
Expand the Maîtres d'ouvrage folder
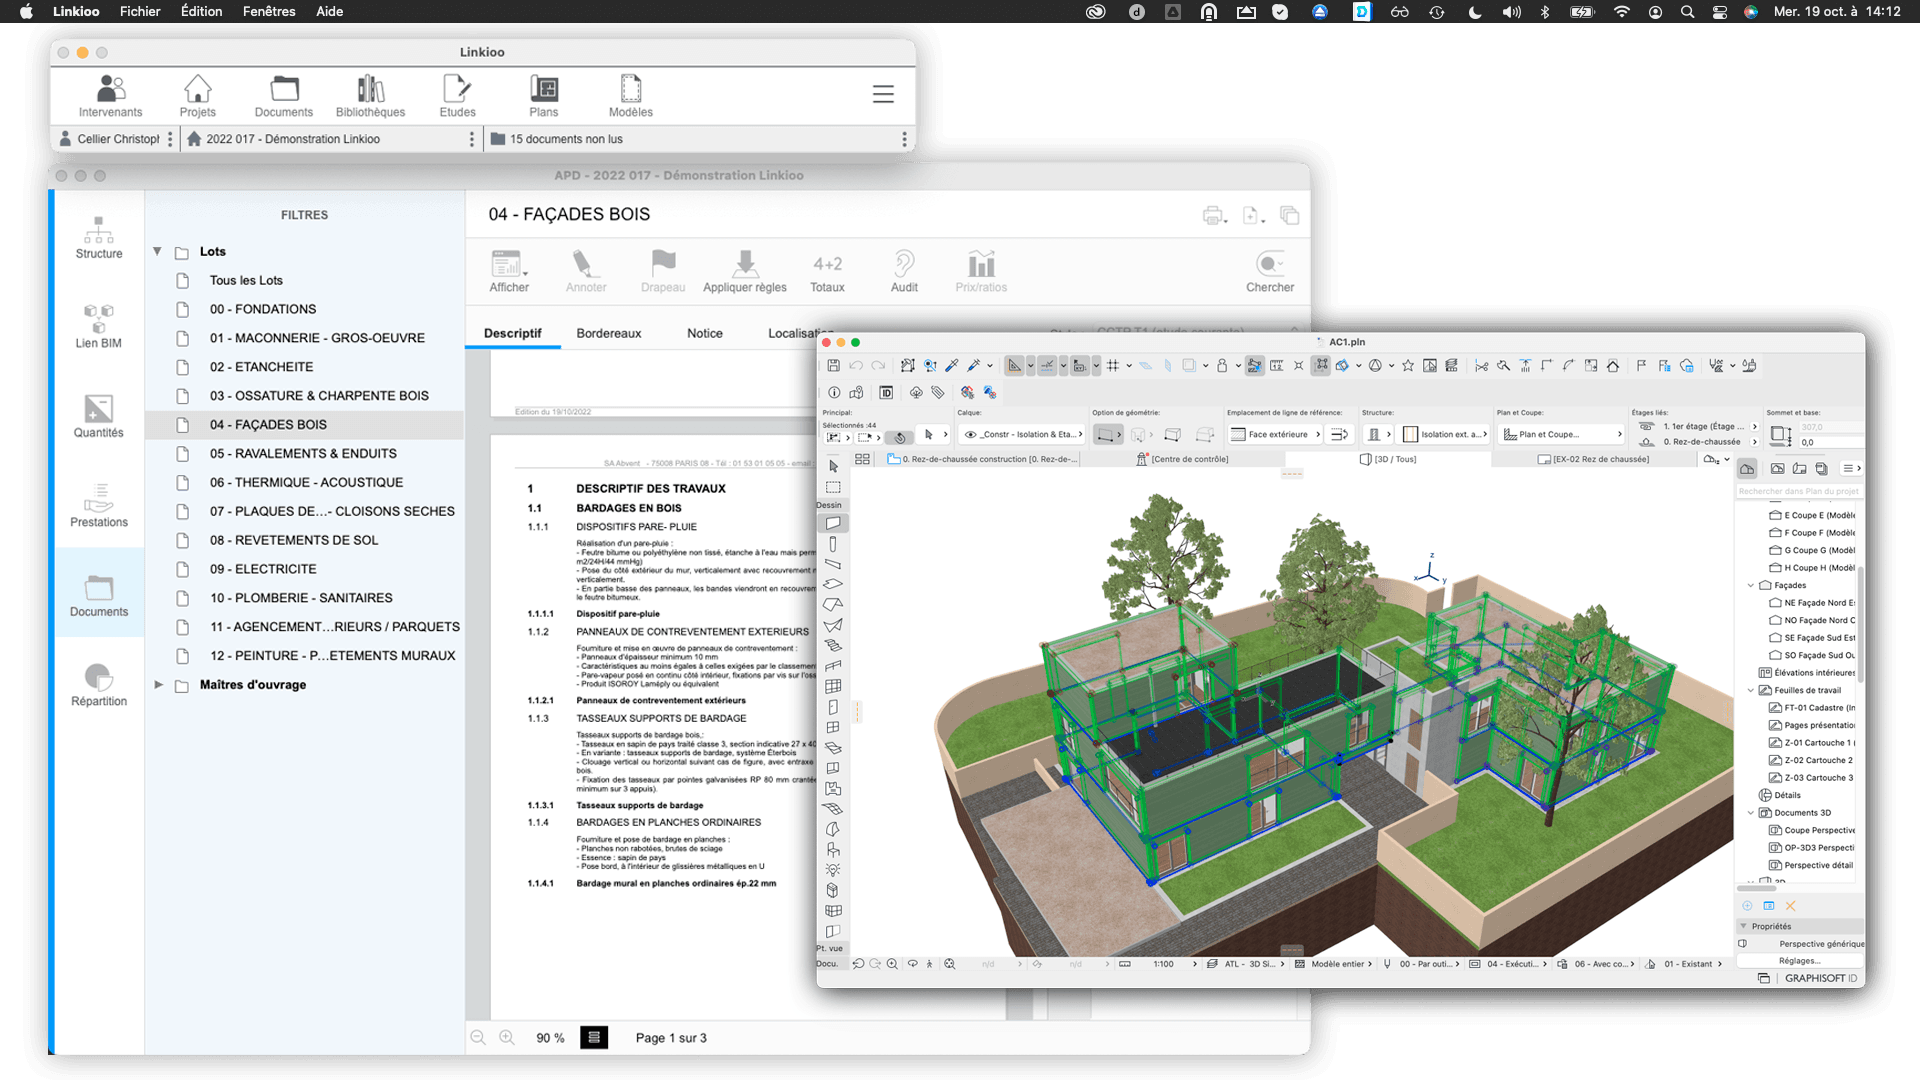point(158,685)
